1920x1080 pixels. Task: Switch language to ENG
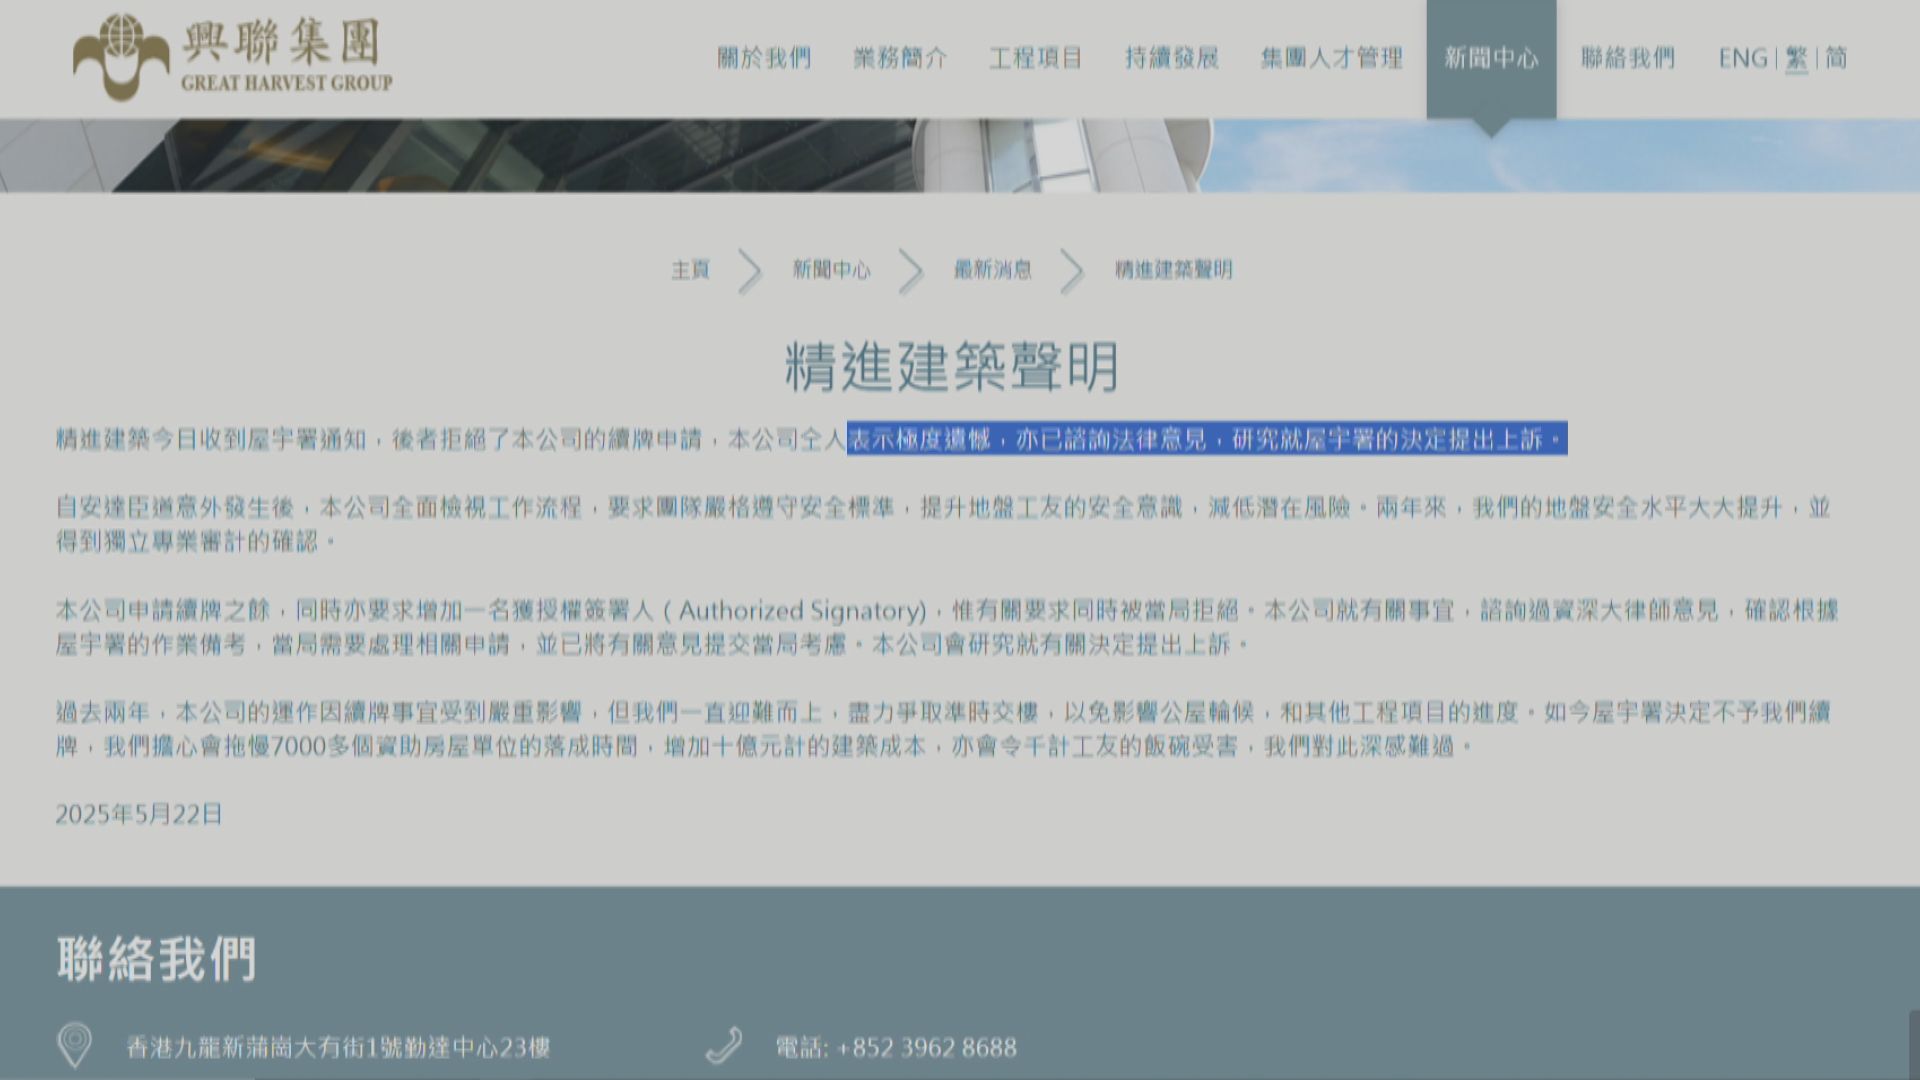coord(1743,58)
